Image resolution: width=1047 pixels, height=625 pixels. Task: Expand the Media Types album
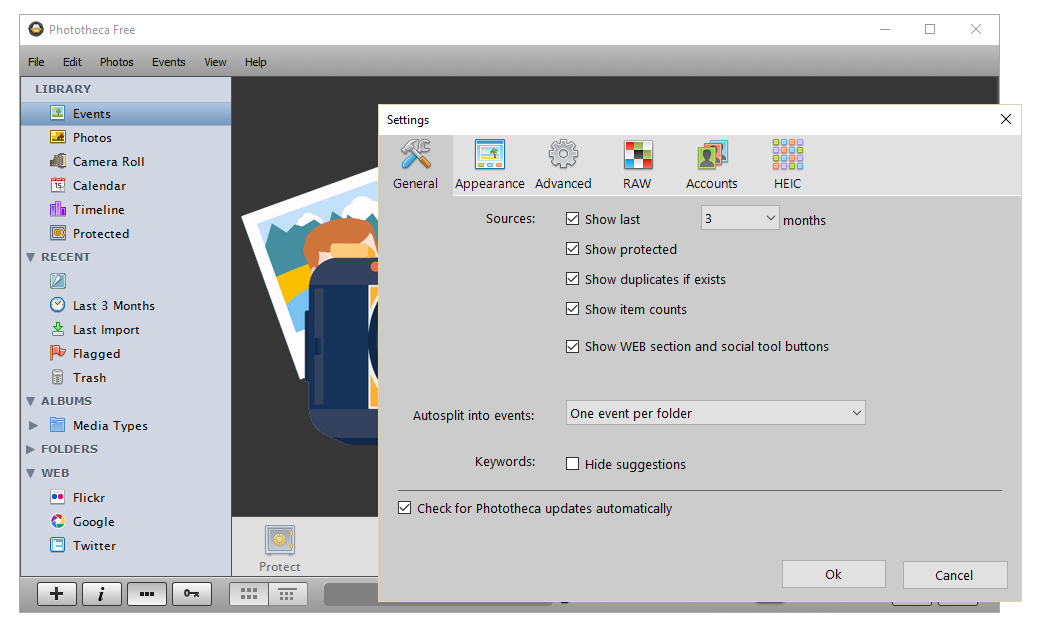click(33, 425)
